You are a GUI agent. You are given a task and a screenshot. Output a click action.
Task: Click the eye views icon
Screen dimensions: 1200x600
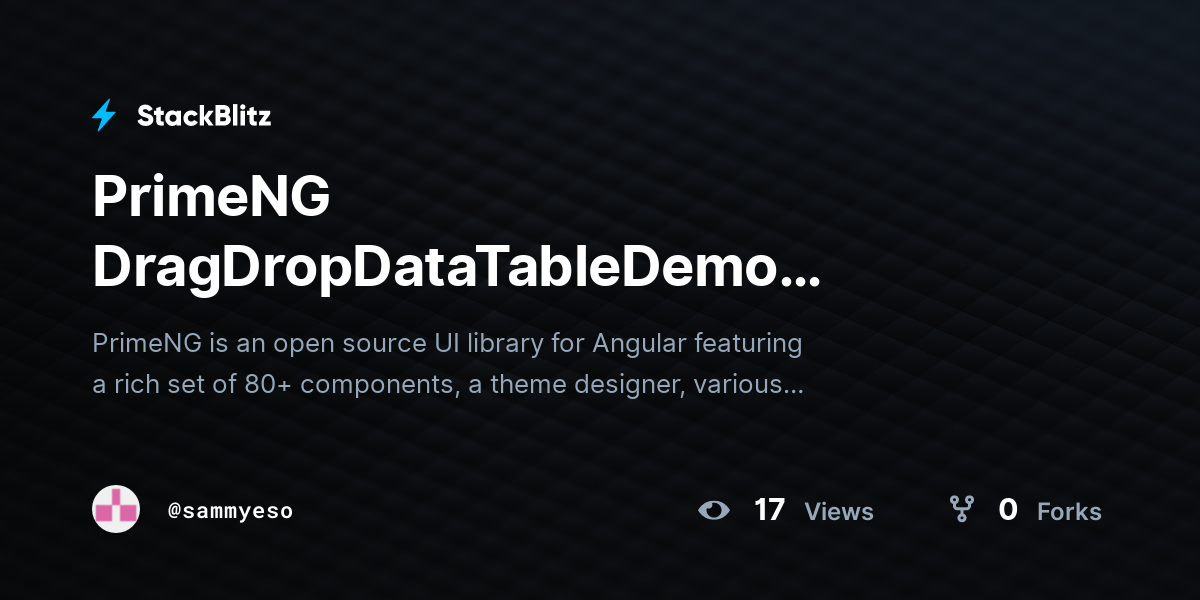click(714, 511)
